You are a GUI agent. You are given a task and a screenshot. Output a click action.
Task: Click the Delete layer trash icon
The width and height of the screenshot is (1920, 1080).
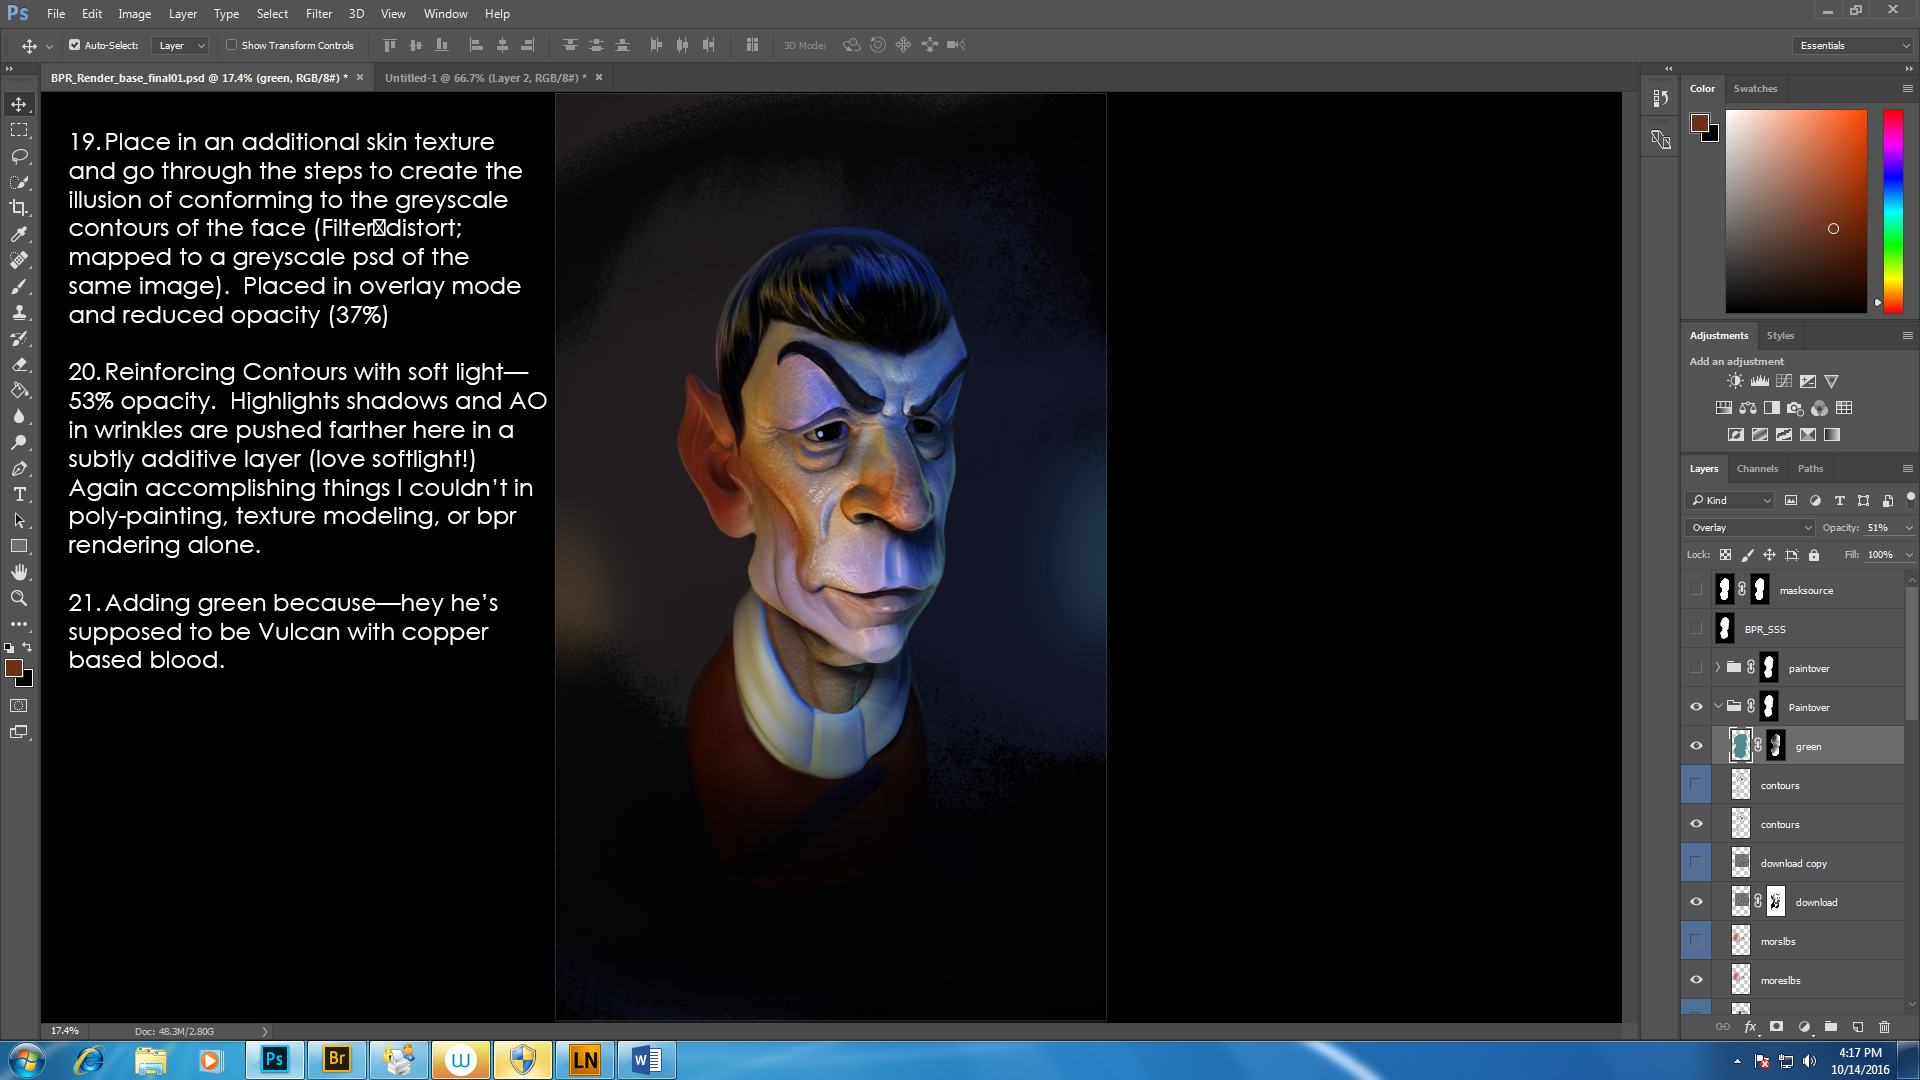[1884, 1027]
